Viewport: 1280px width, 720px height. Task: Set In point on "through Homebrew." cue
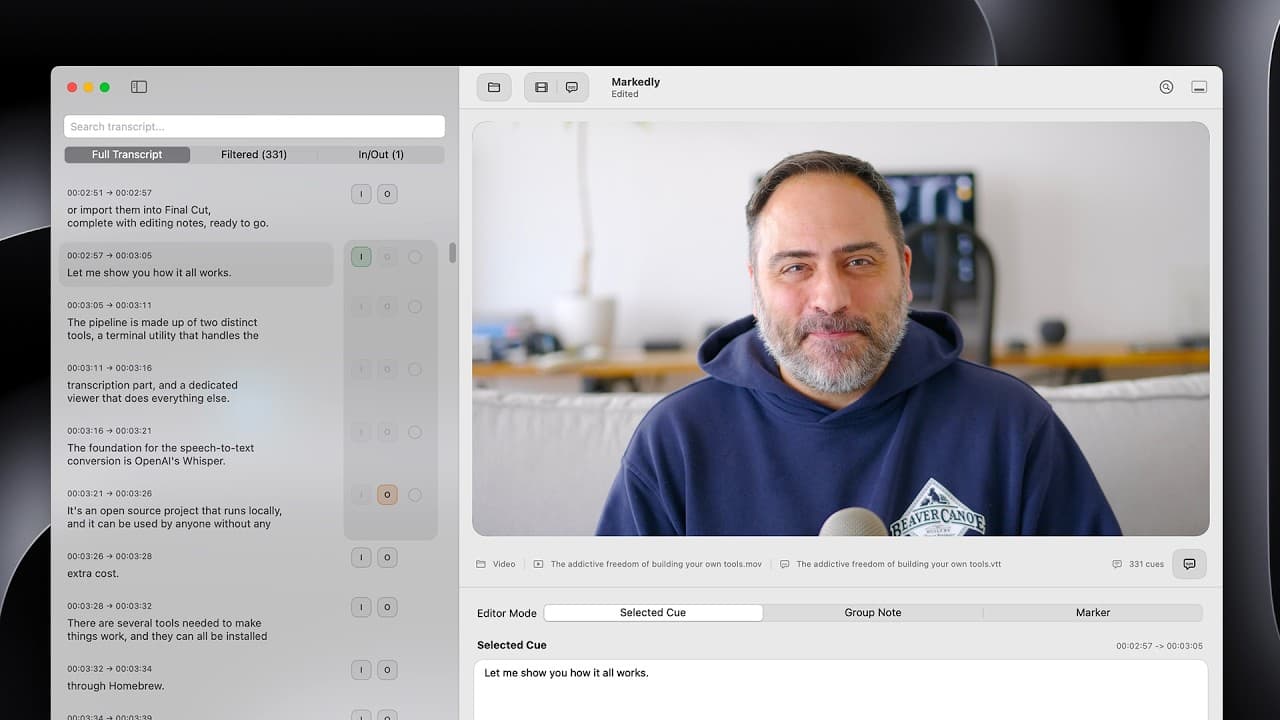[x=361, y=670]
